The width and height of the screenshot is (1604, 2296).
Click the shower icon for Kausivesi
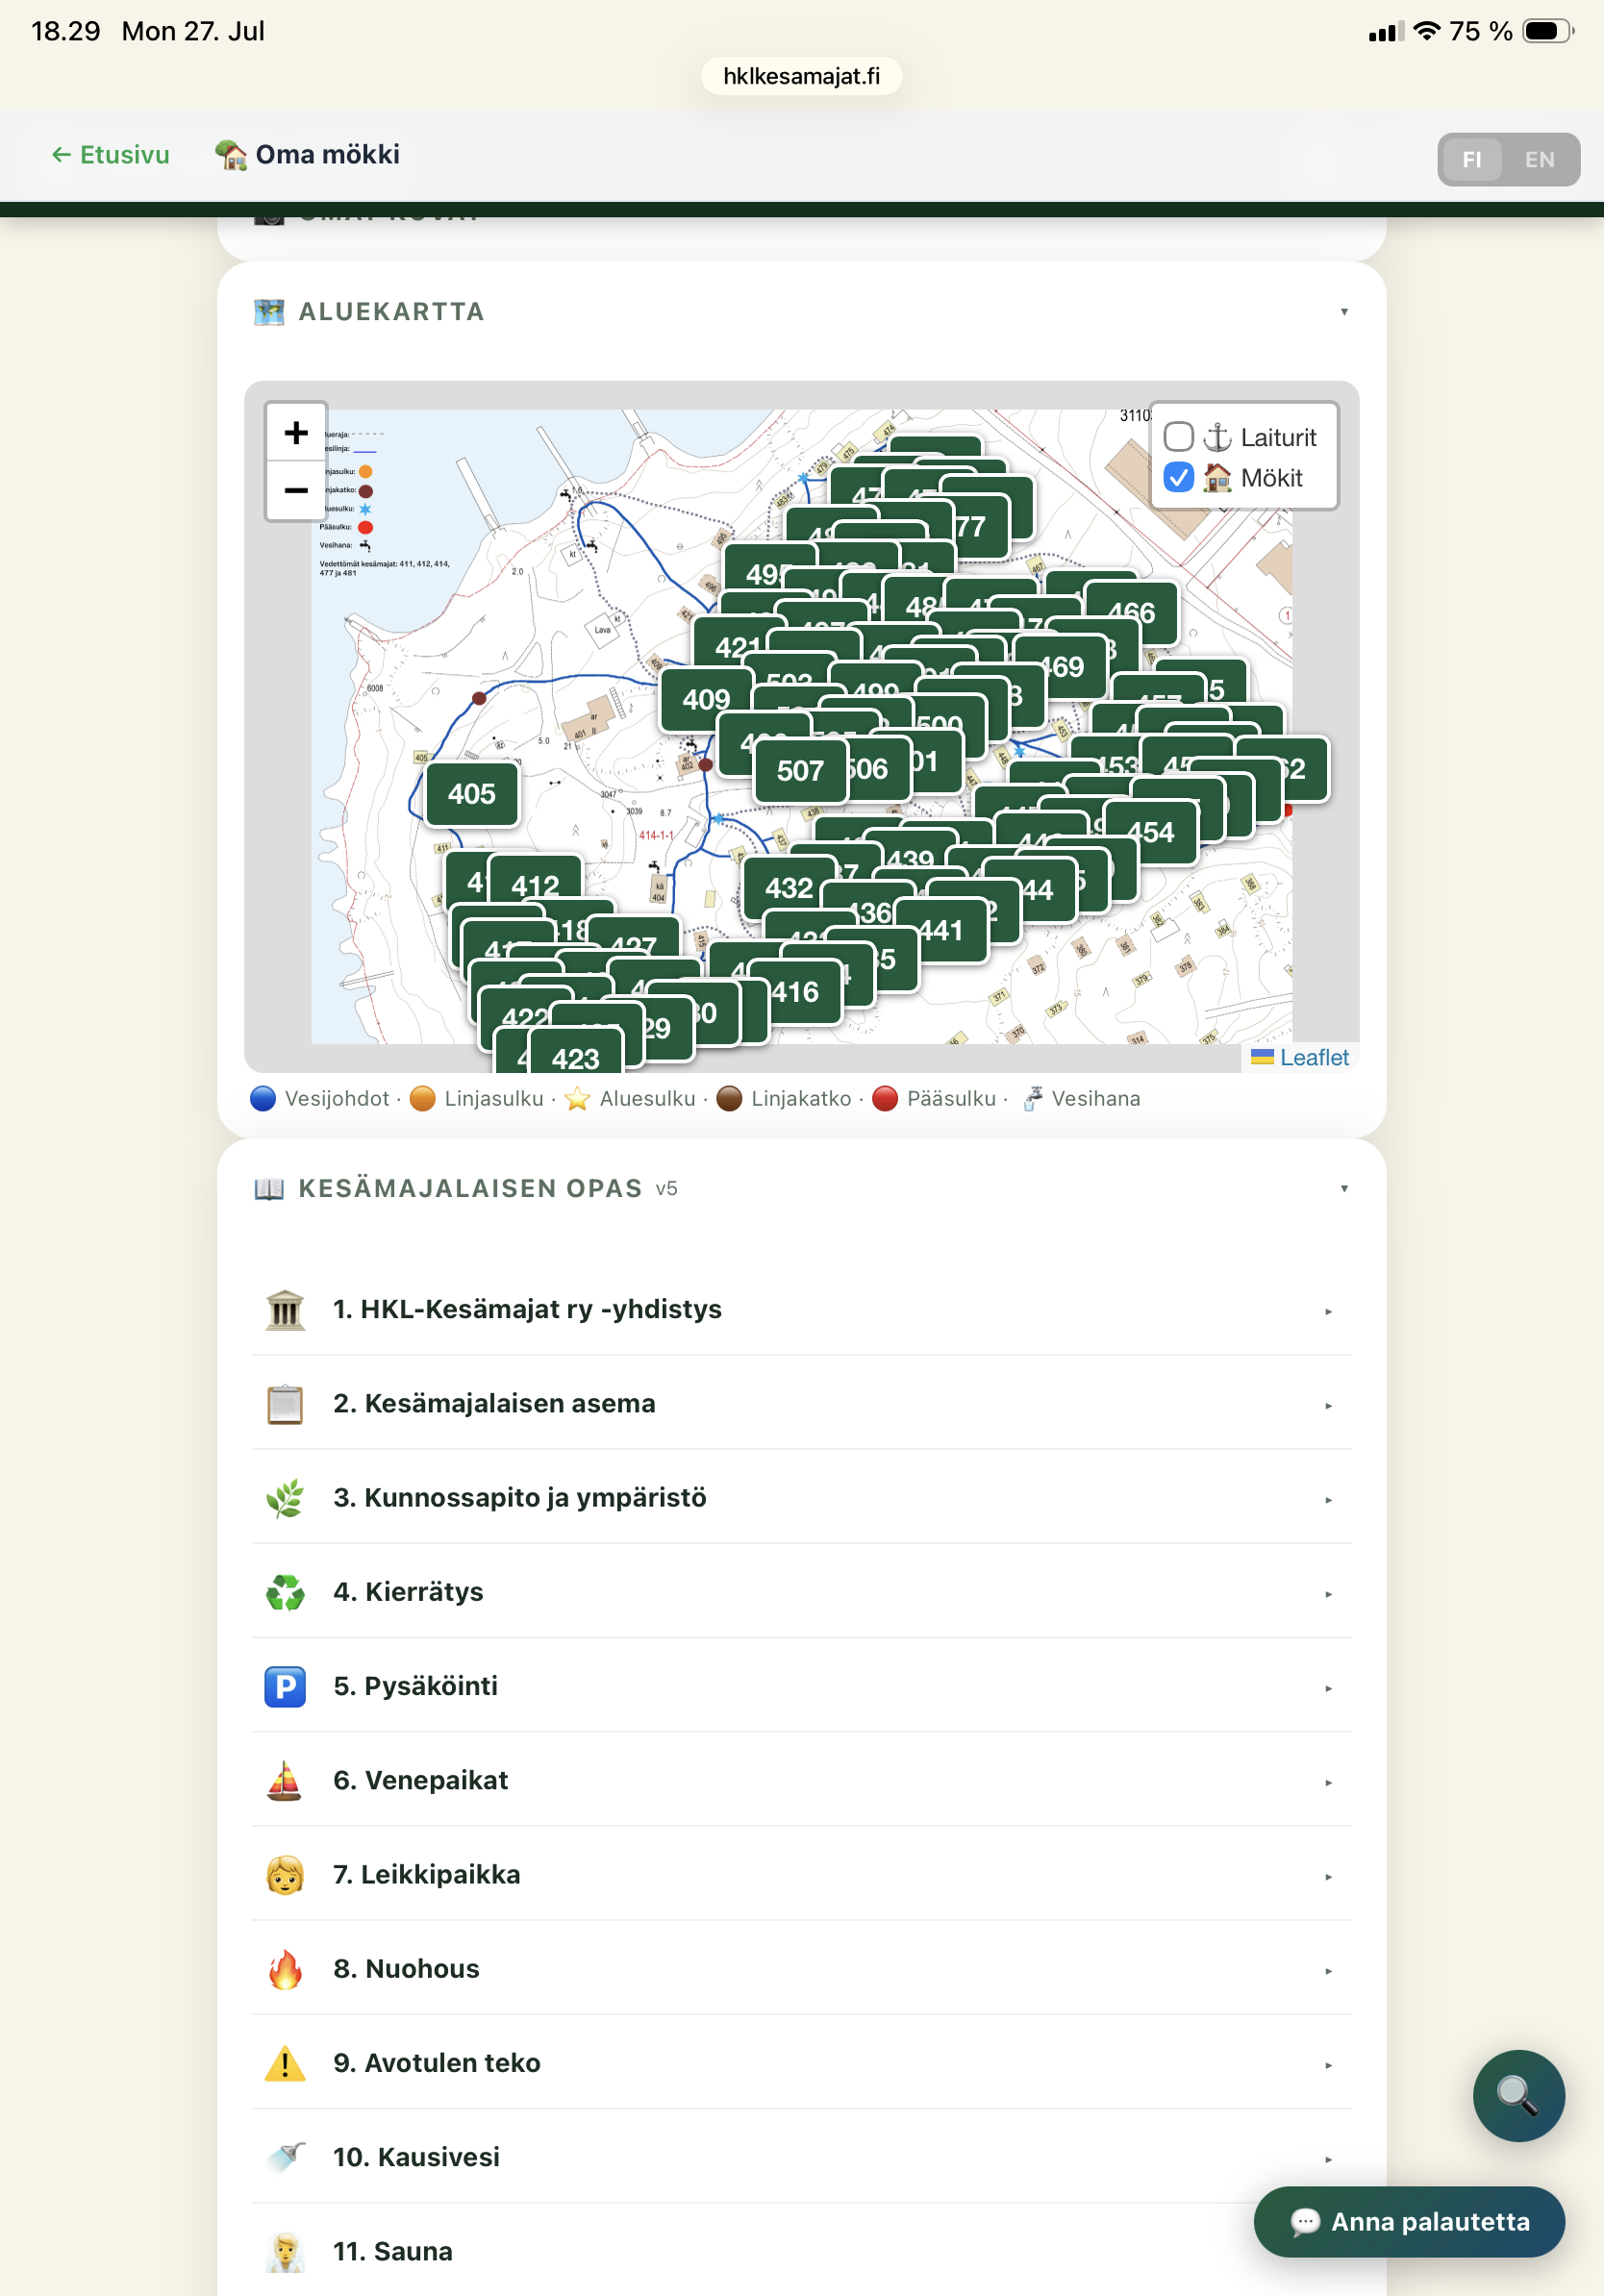pos(285,2157)
